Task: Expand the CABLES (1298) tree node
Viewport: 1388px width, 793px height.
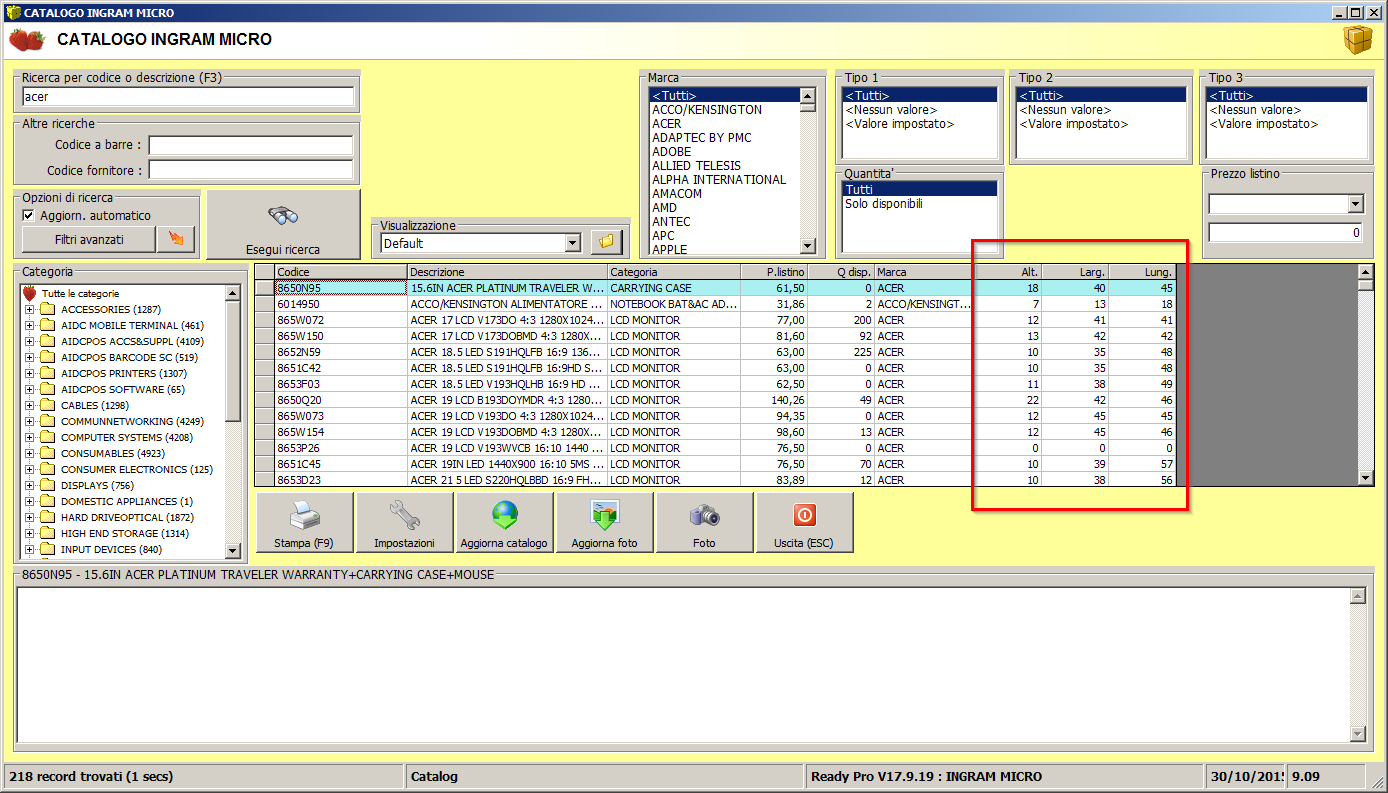Action: tap(29, 405)
